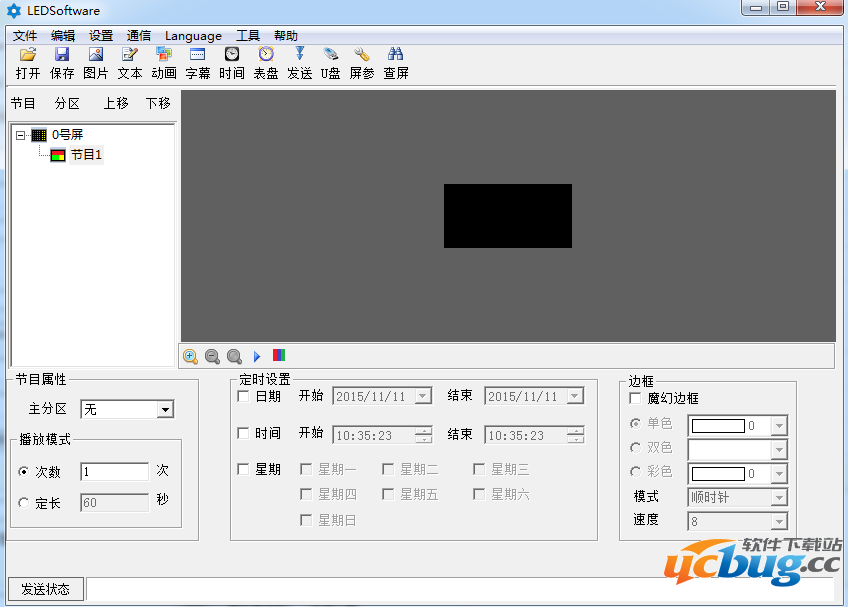
Task: Open the Language menu
Action: click(193, 35)
